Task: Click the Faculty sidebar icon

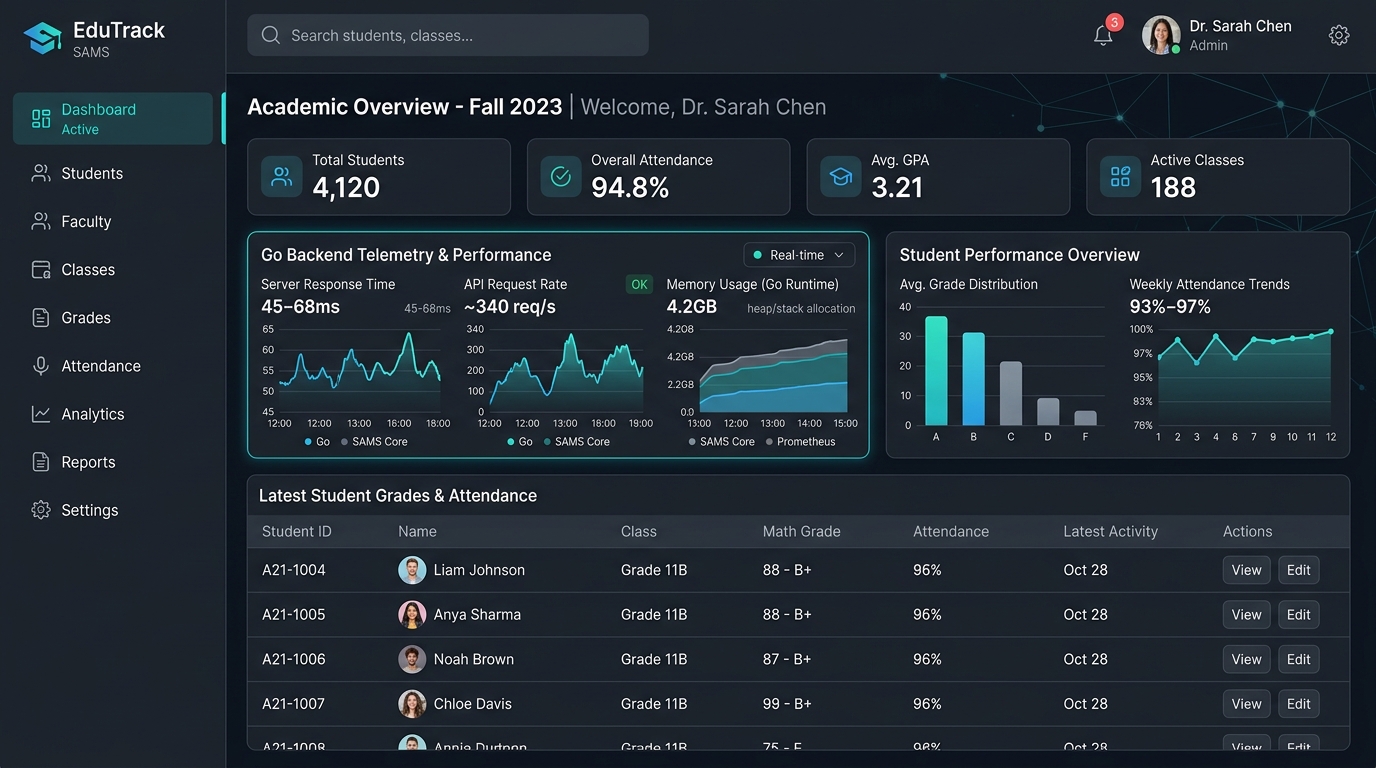Action: 41,221
